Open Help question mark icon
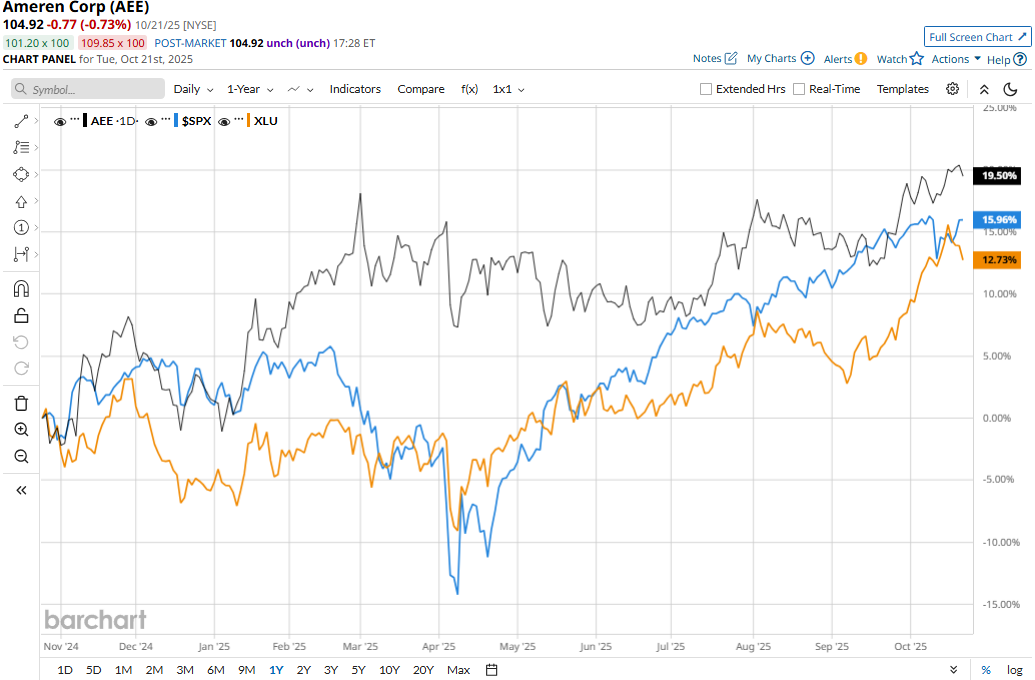The width and height of the screenshot is (1035, 680). pyautogui.click(x=1020, y=59)
